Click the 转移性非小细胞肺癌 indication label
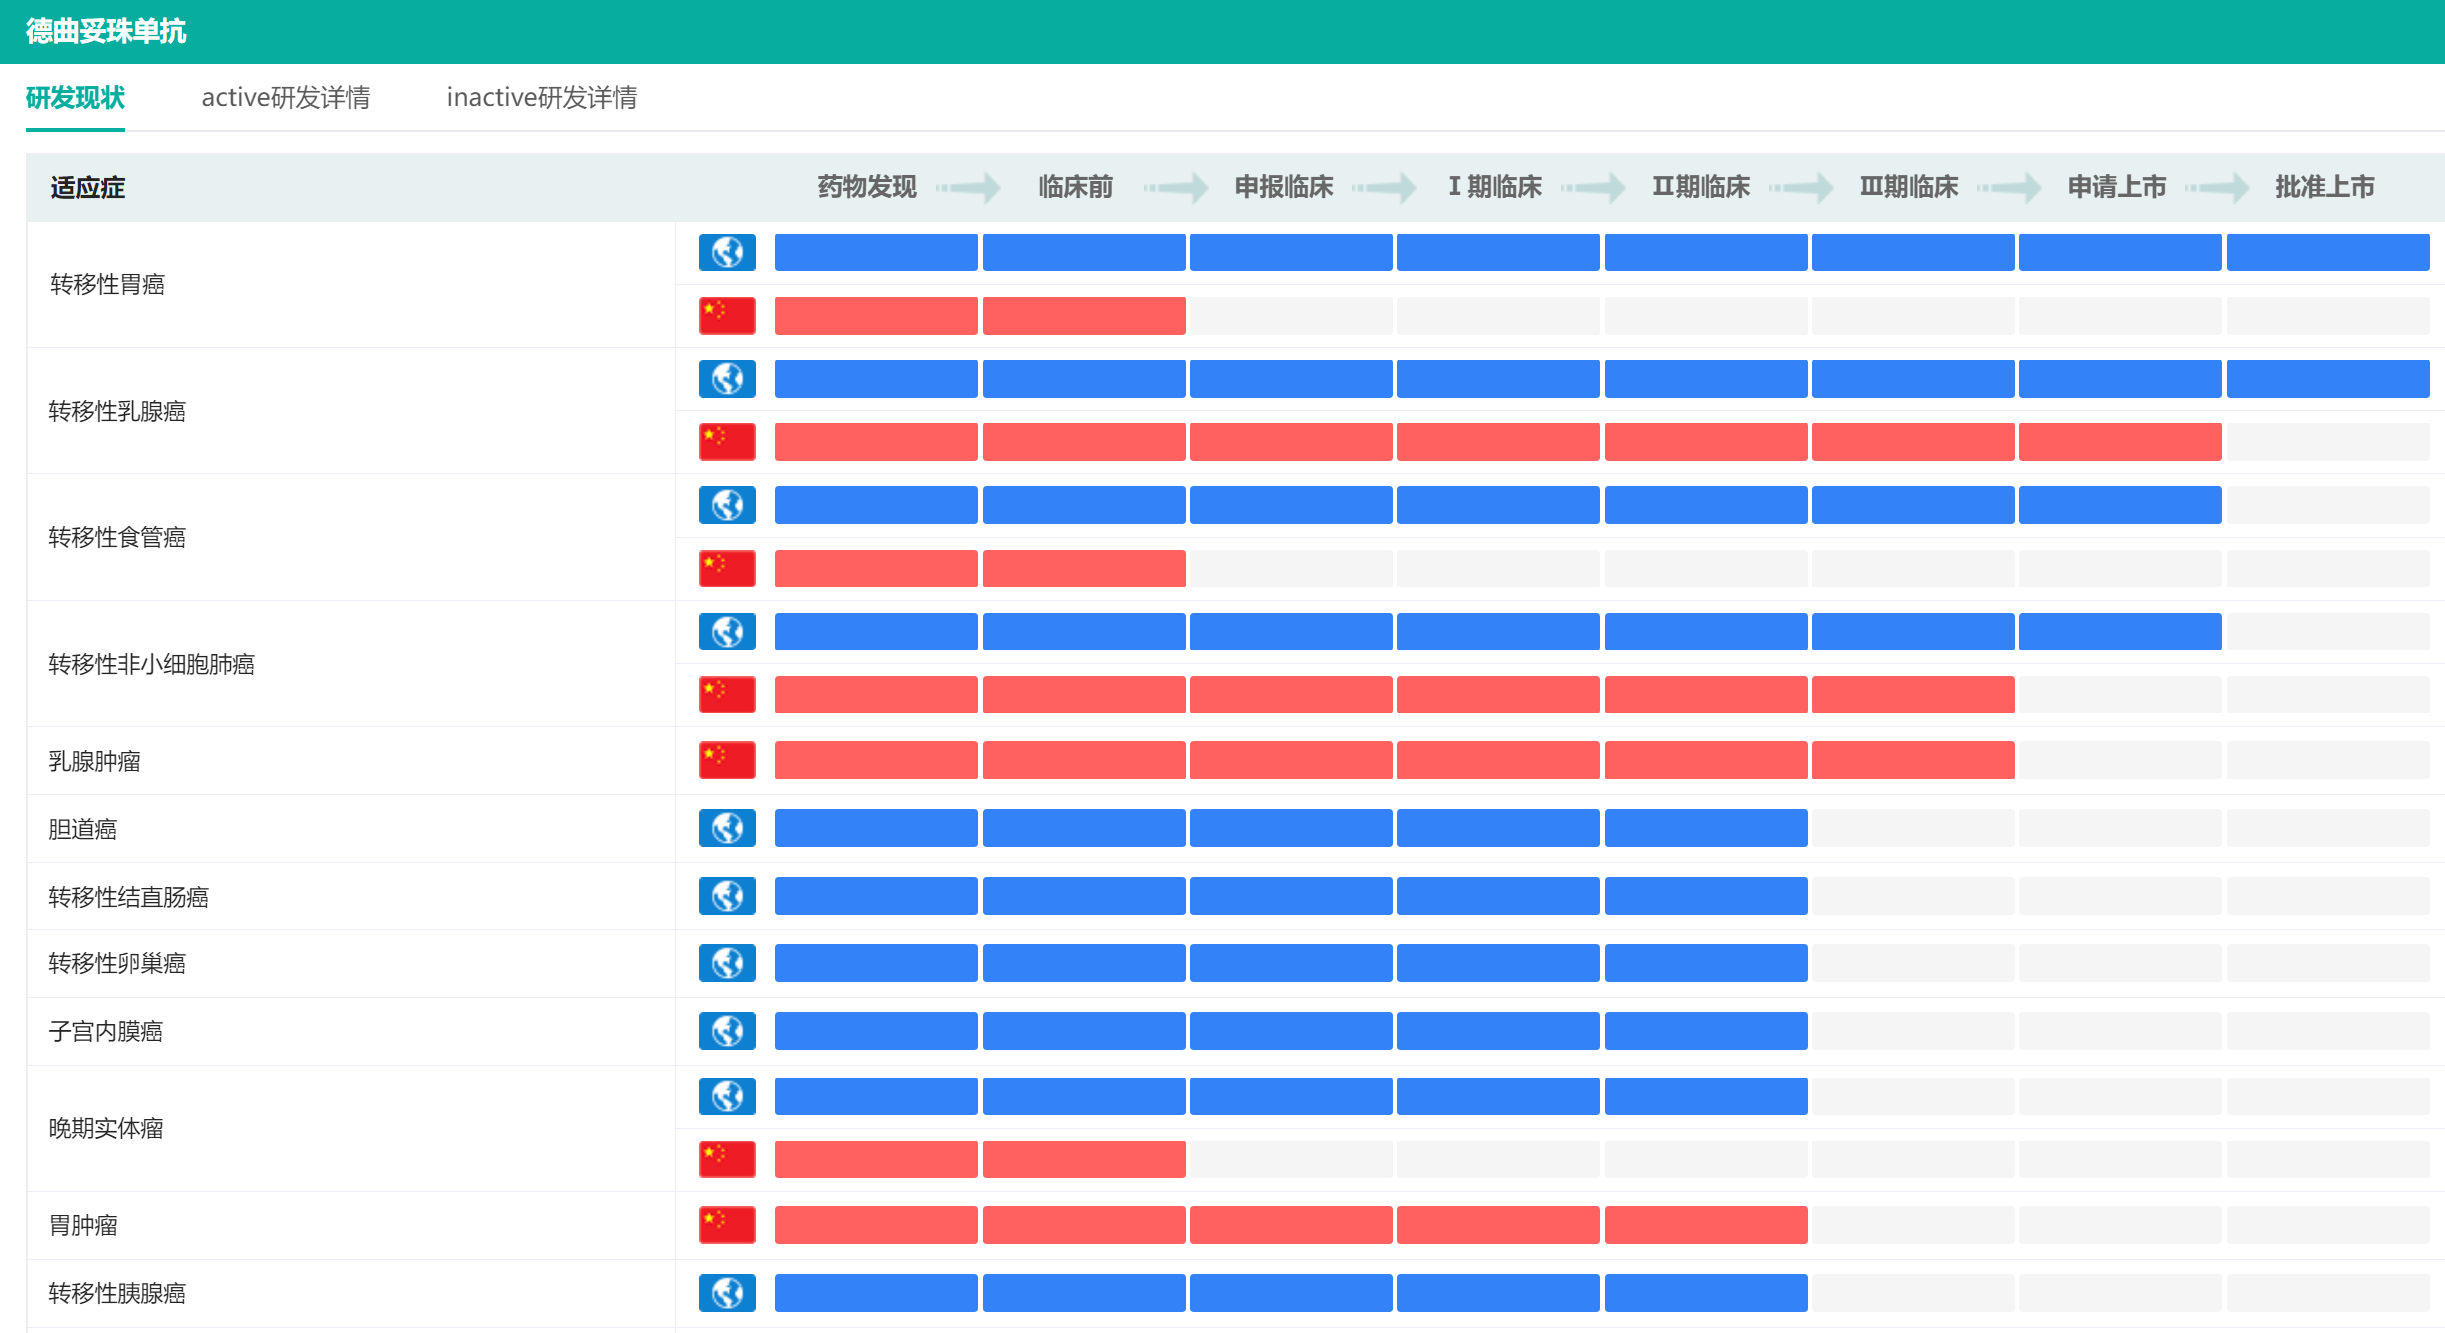 (x=152, y=664)
